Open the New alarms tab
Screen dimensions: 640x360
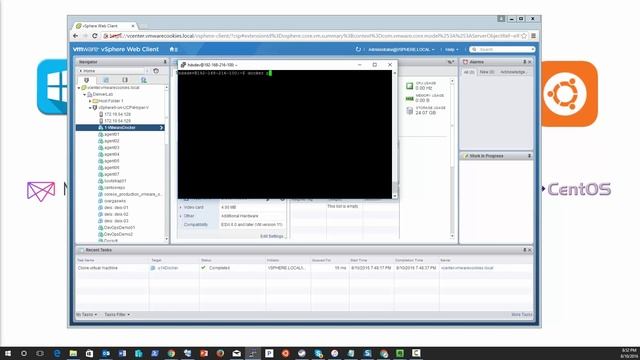487,72
